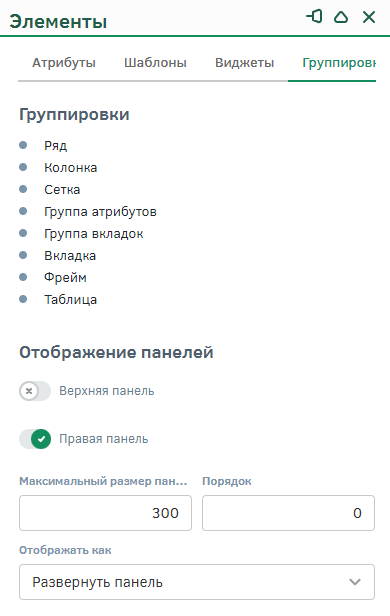Open the Отображать как dropdown
Image resolution: width=390 pixels, height=616 pixels.
197,582
